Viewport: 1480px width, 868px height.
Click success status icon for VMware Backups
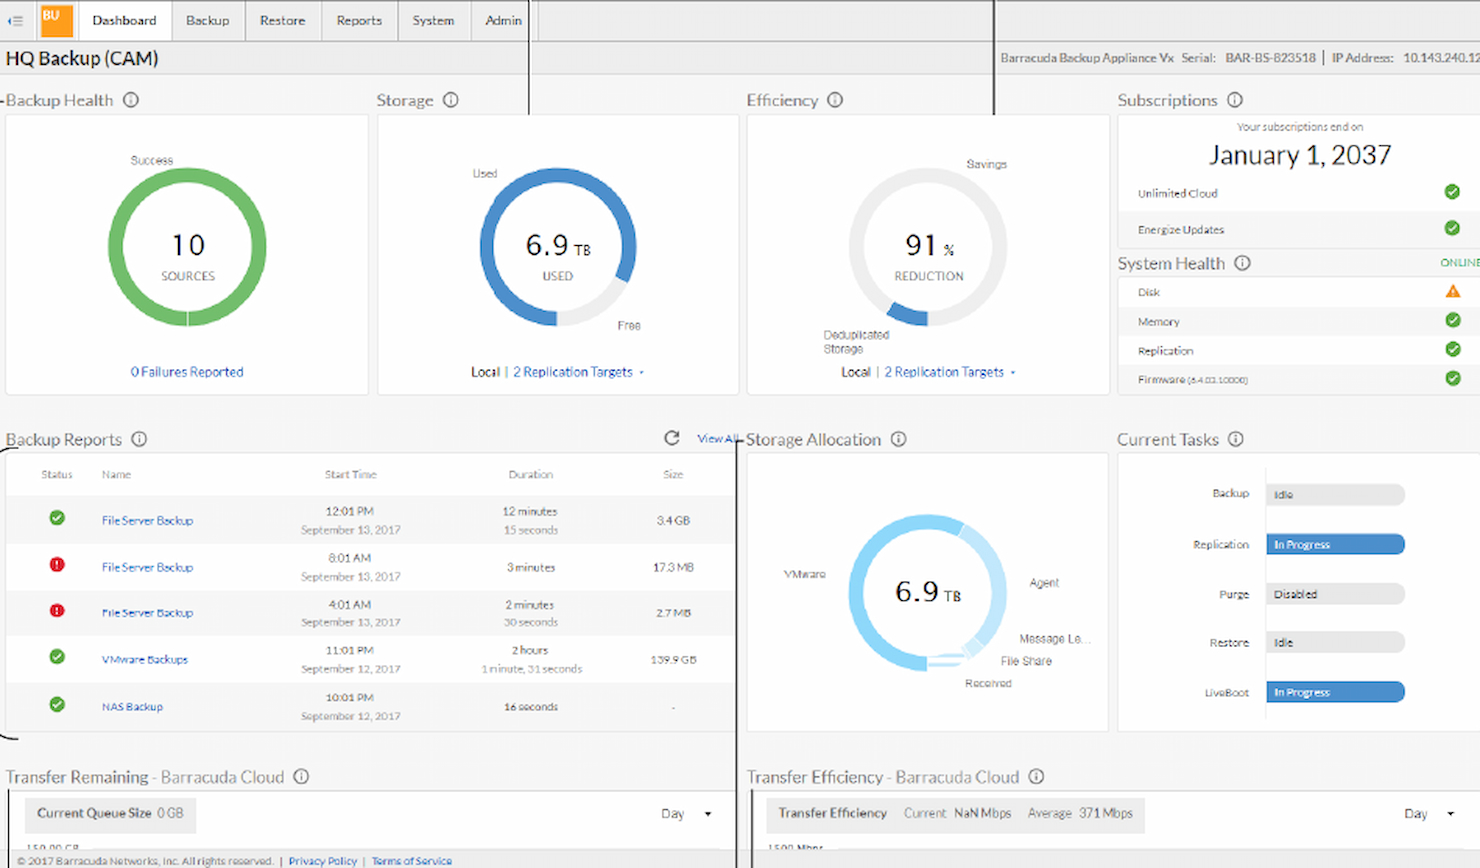coord(57,657)
